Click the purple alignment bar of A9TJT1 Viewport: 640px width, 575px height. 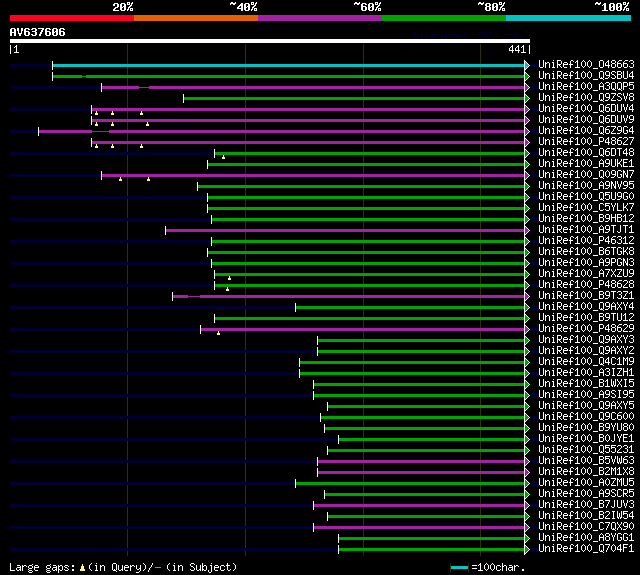pyautogui.click(x=346, y=231)
